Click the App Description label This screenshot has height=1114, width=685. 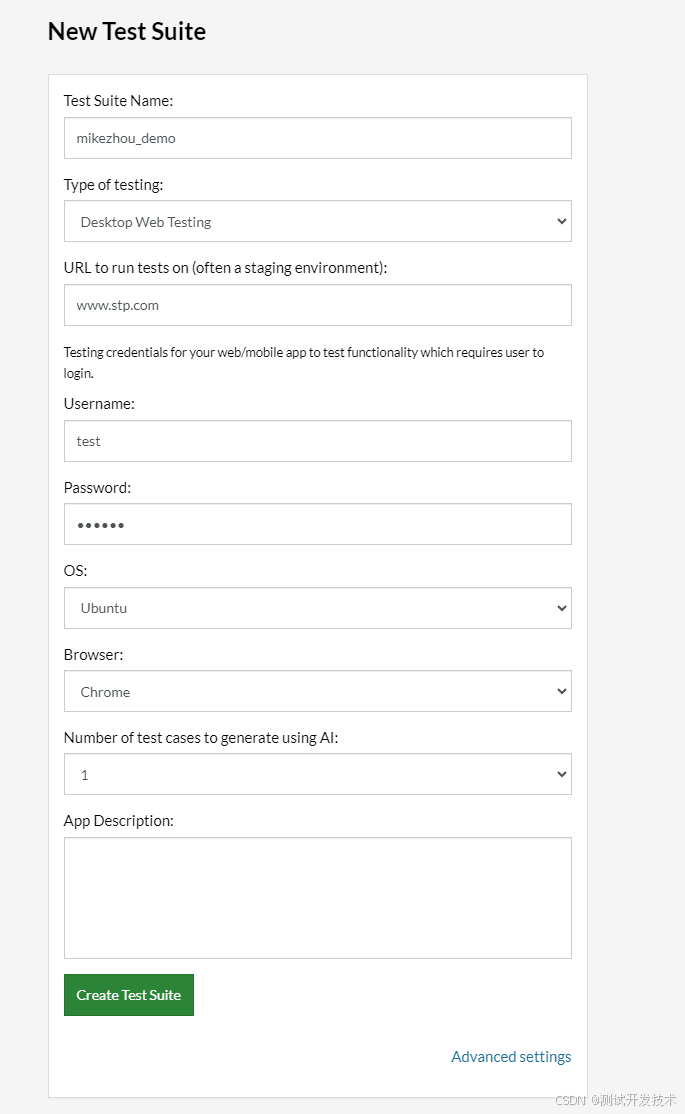[119, 821]
